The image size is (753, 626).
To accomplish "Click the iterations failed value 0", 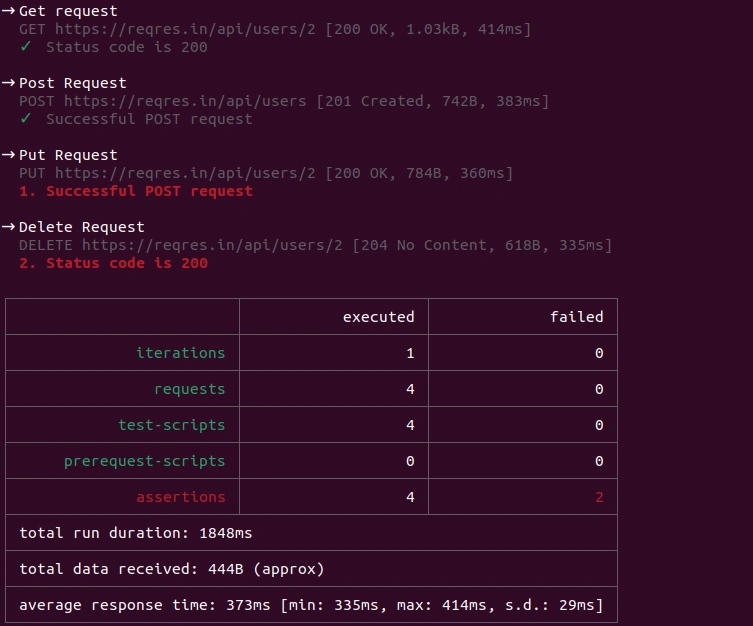I will [x=599, y=353].
